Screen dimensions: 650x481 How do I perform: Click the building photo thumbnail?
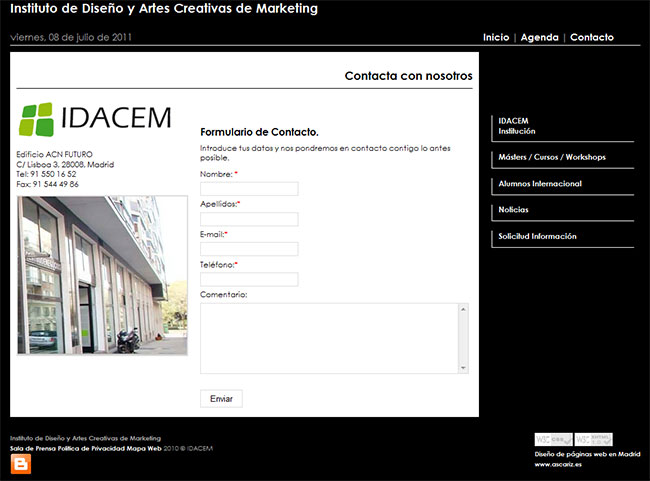pyautogui.click(x=102, y=275)
